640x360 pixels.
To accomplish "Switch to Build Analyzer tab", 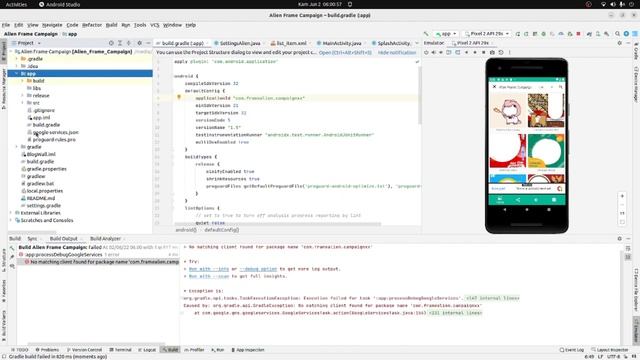I will [x=105, y=238].
